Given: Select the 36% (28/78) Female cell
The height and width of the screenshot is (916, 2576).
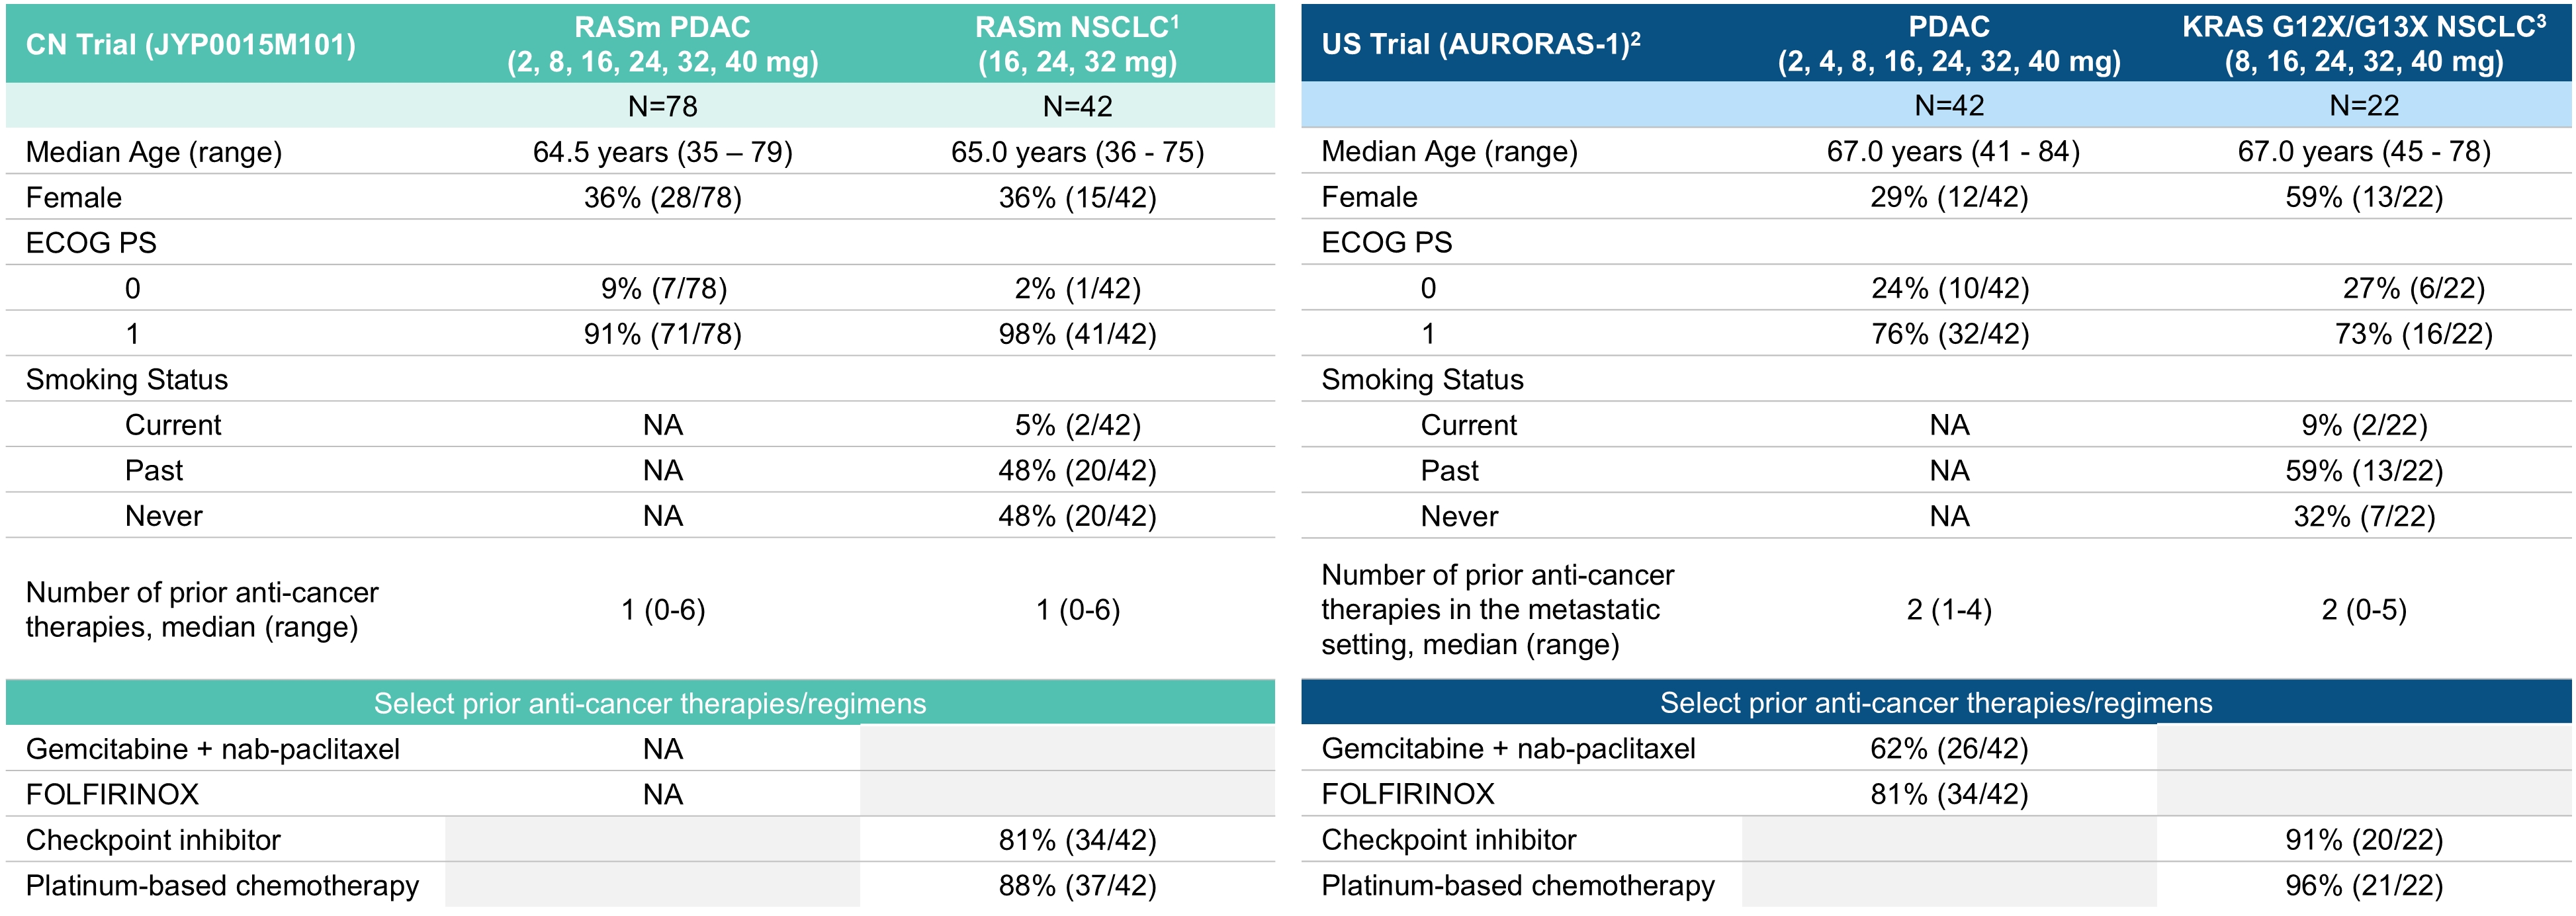Looking at the screenshot, I should coord(662,197).
